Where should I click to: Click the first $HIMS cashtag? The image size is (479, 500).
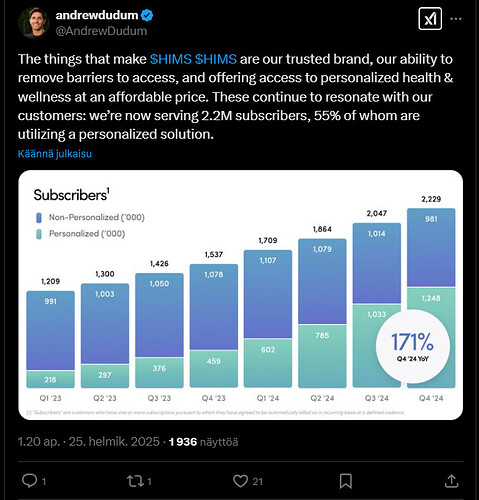coord(171,59)
